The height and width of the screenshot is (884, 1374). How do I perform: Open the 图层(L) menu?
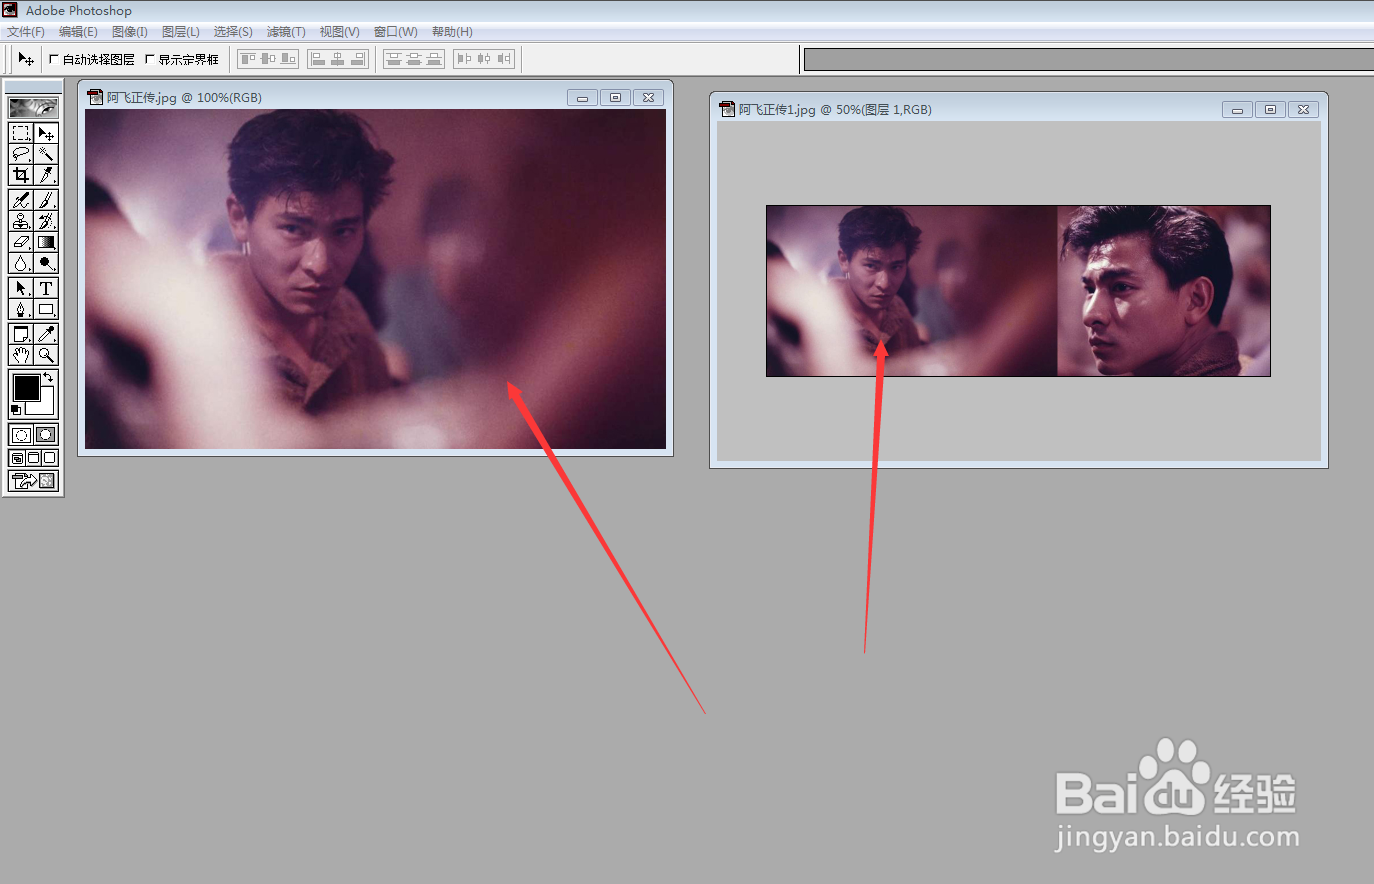181,32
